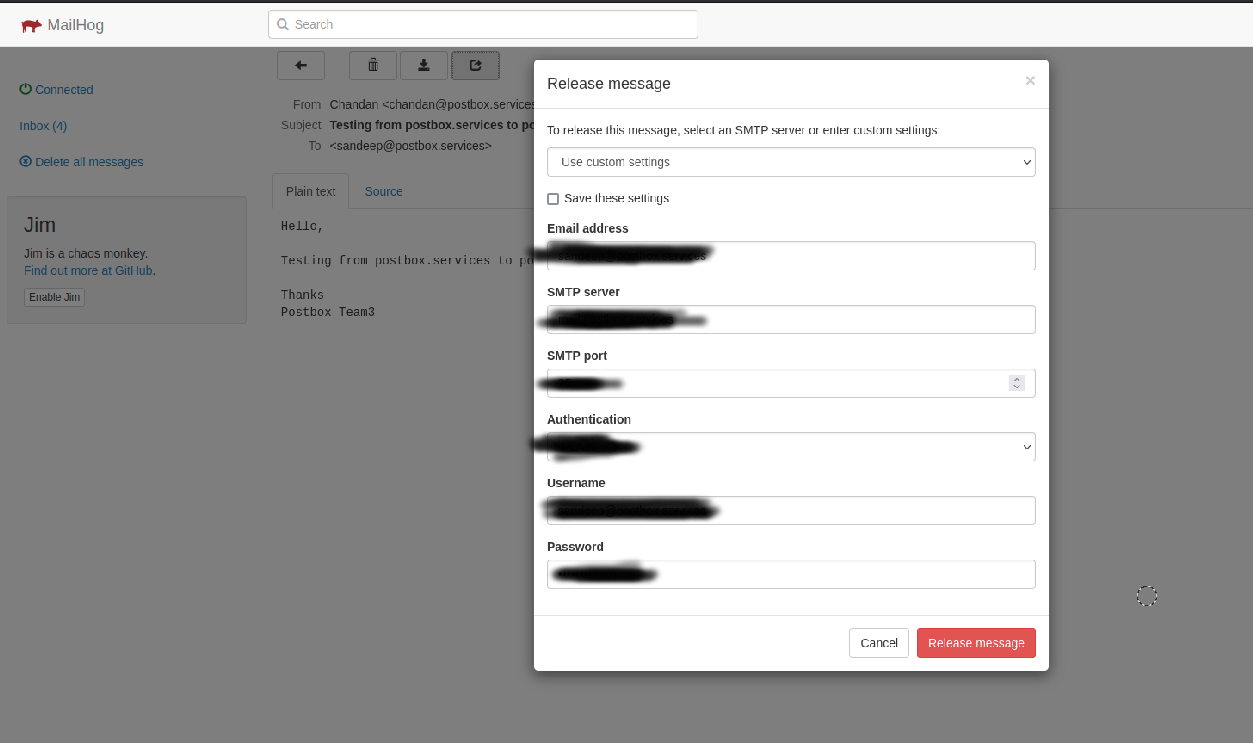Select the Plain text tab
Viewport: 1253px width, 743px height.
click(310, 191)
